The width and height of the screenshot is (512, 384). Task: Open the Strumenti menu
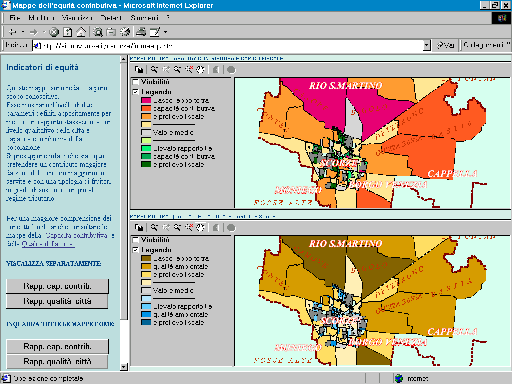(x=144, y=18)
